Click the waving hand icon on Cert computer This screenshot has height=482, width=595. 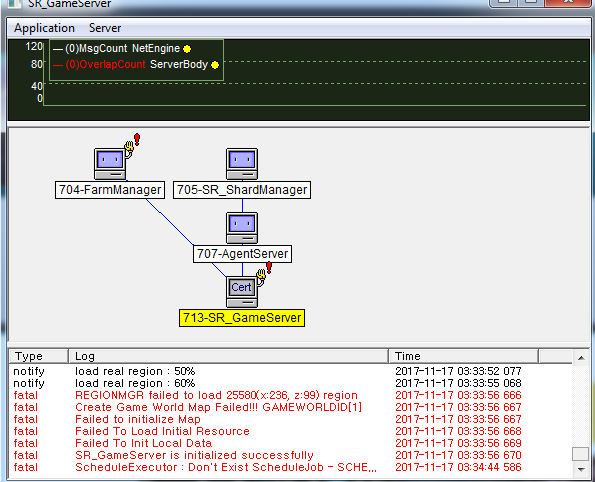click(x=261, y=276)
